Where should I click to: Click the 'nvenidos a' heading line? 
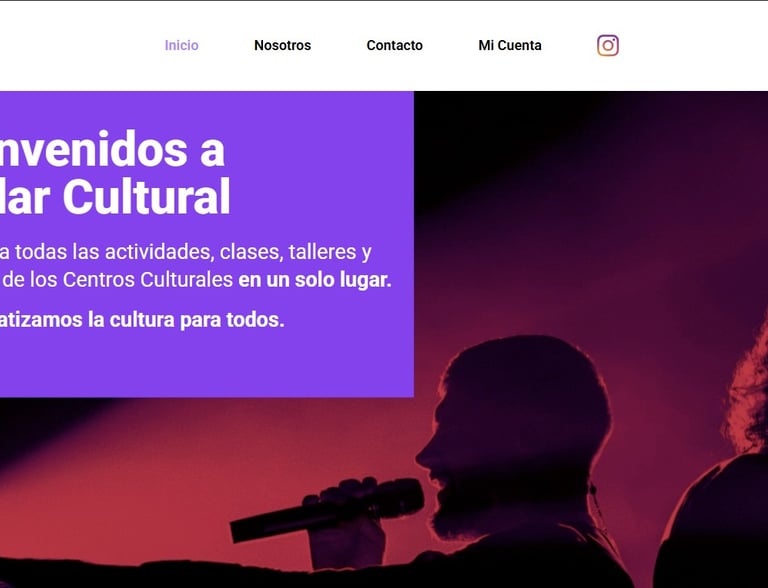pyautogui.click(x=112, y=149)
